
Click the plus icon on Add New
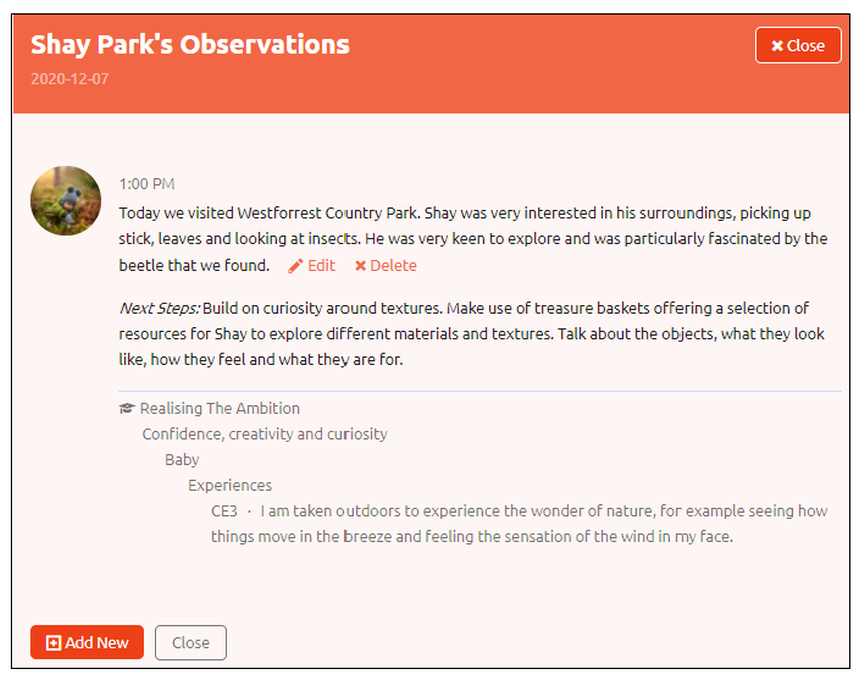(x=53, y=643)
